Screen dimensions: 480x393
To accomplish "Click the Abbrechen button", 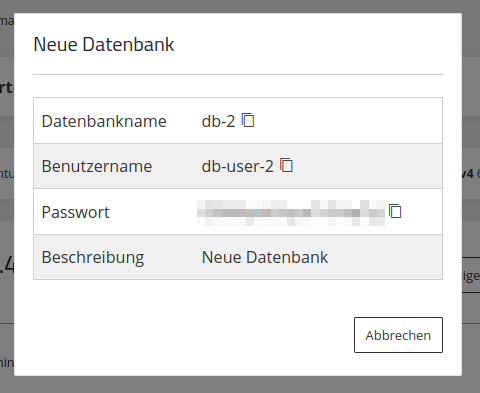I will pyautogui.click(x=398, y=335).
